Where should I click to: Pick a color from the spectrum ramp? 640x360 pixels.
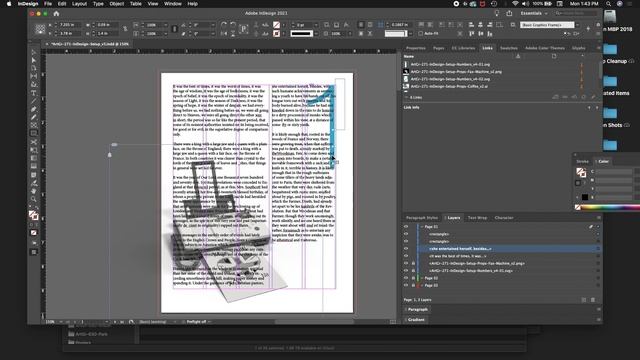(x=610, y=207)
